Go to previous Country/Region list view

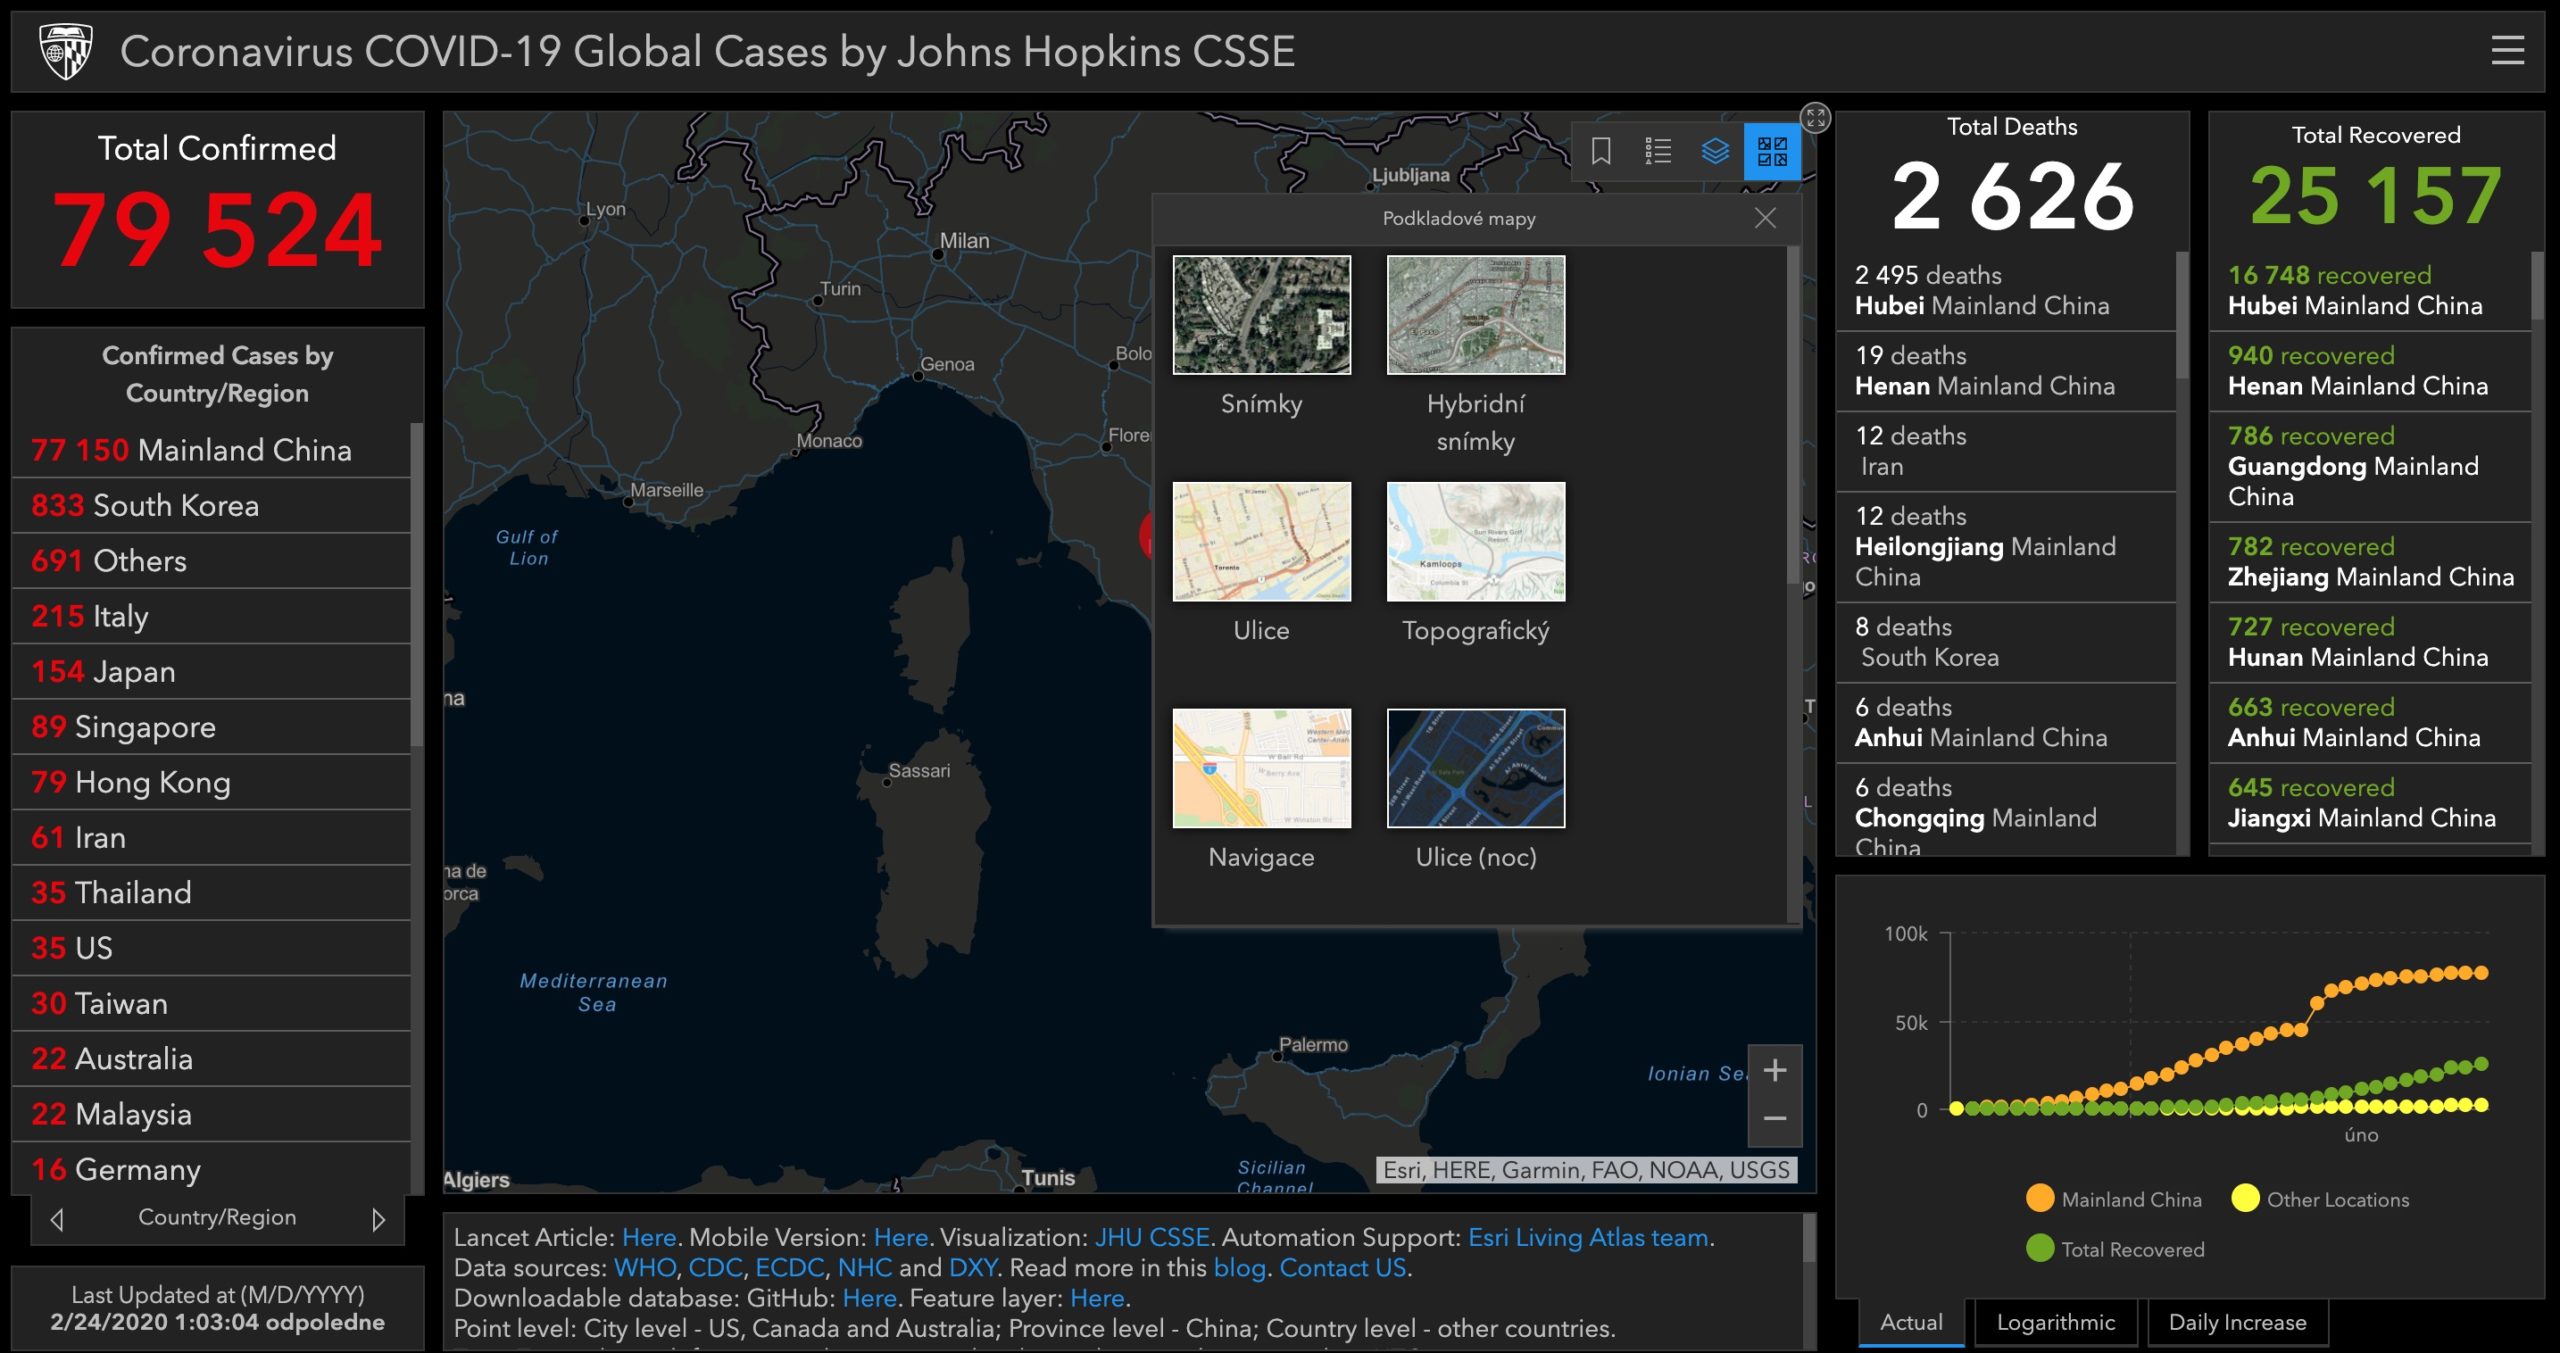[57, 1219]
